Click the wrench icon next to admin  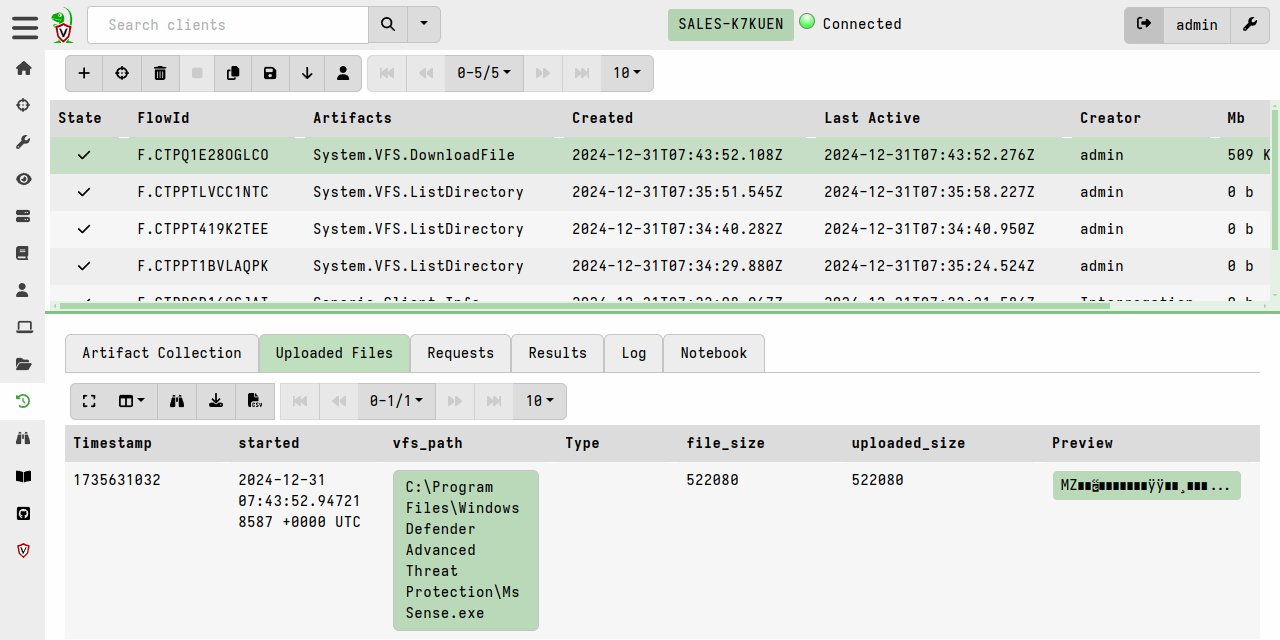click(x=1249, y=25)
